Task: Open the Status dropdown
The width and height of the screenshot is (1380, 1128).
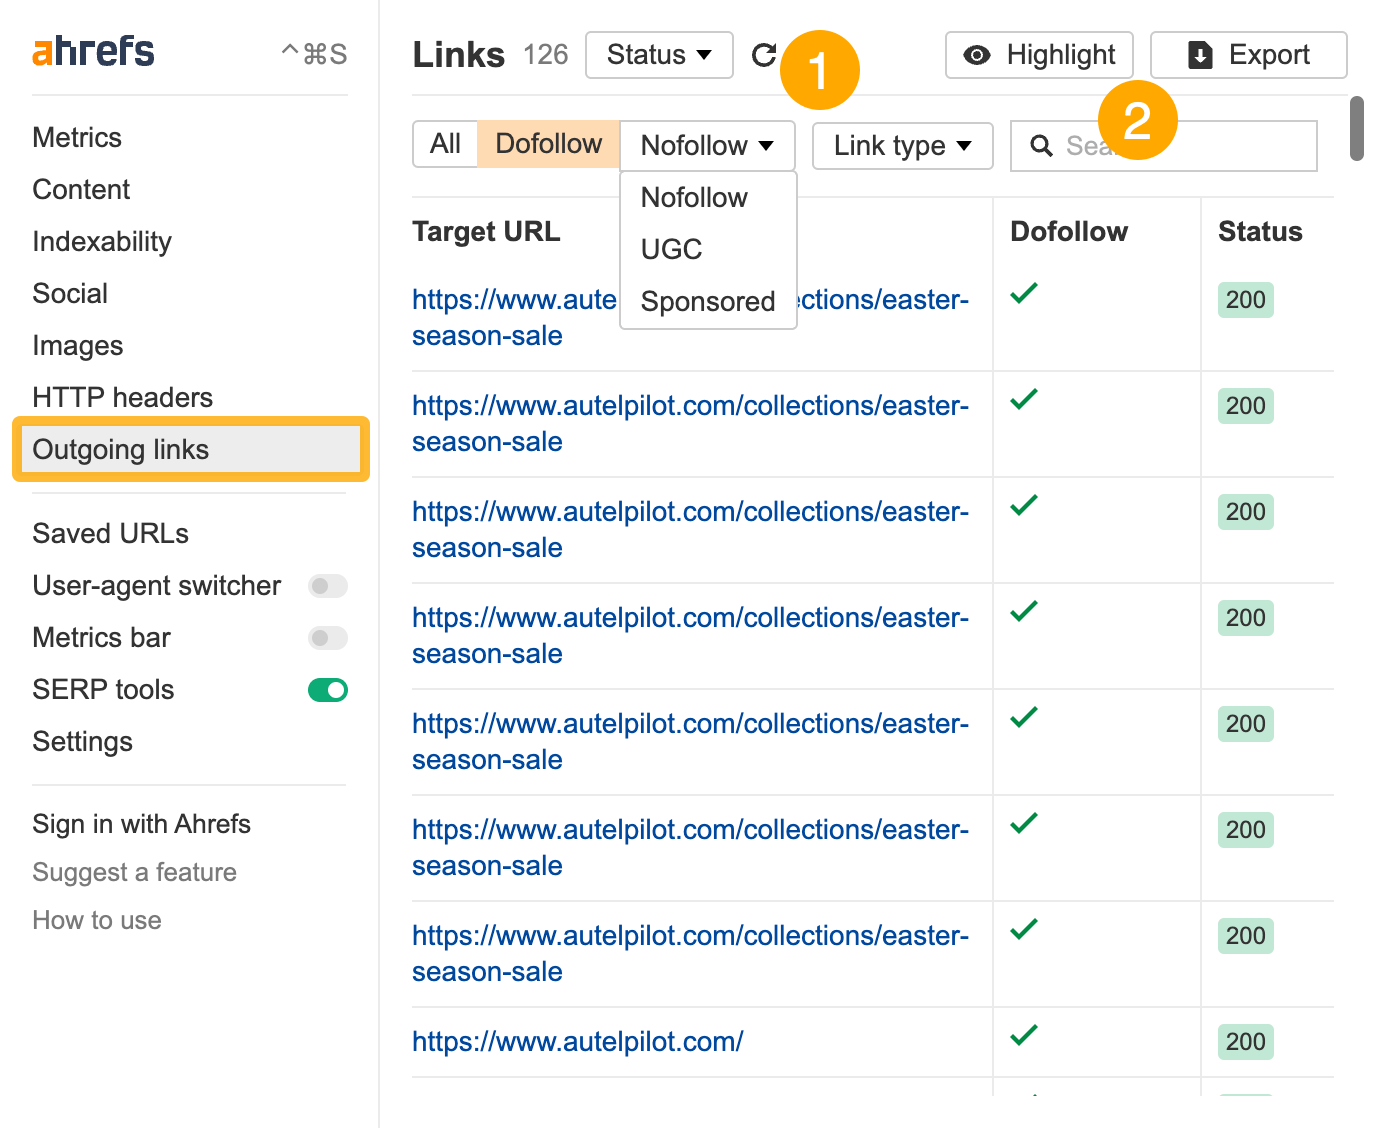Action: (x=659, y=55)
